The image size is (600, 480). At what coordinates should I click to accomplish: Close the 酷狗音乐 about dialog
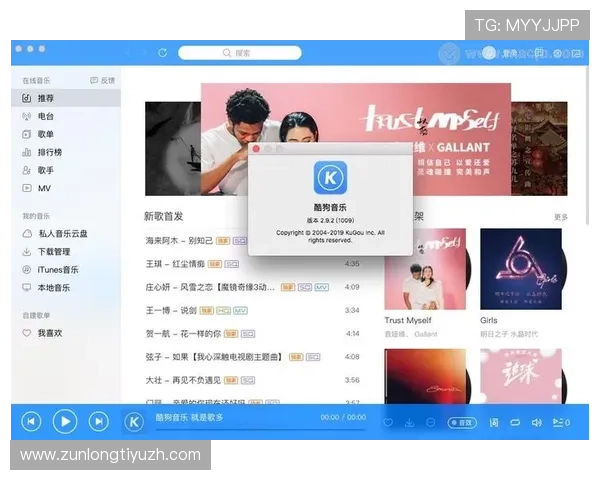256,149
